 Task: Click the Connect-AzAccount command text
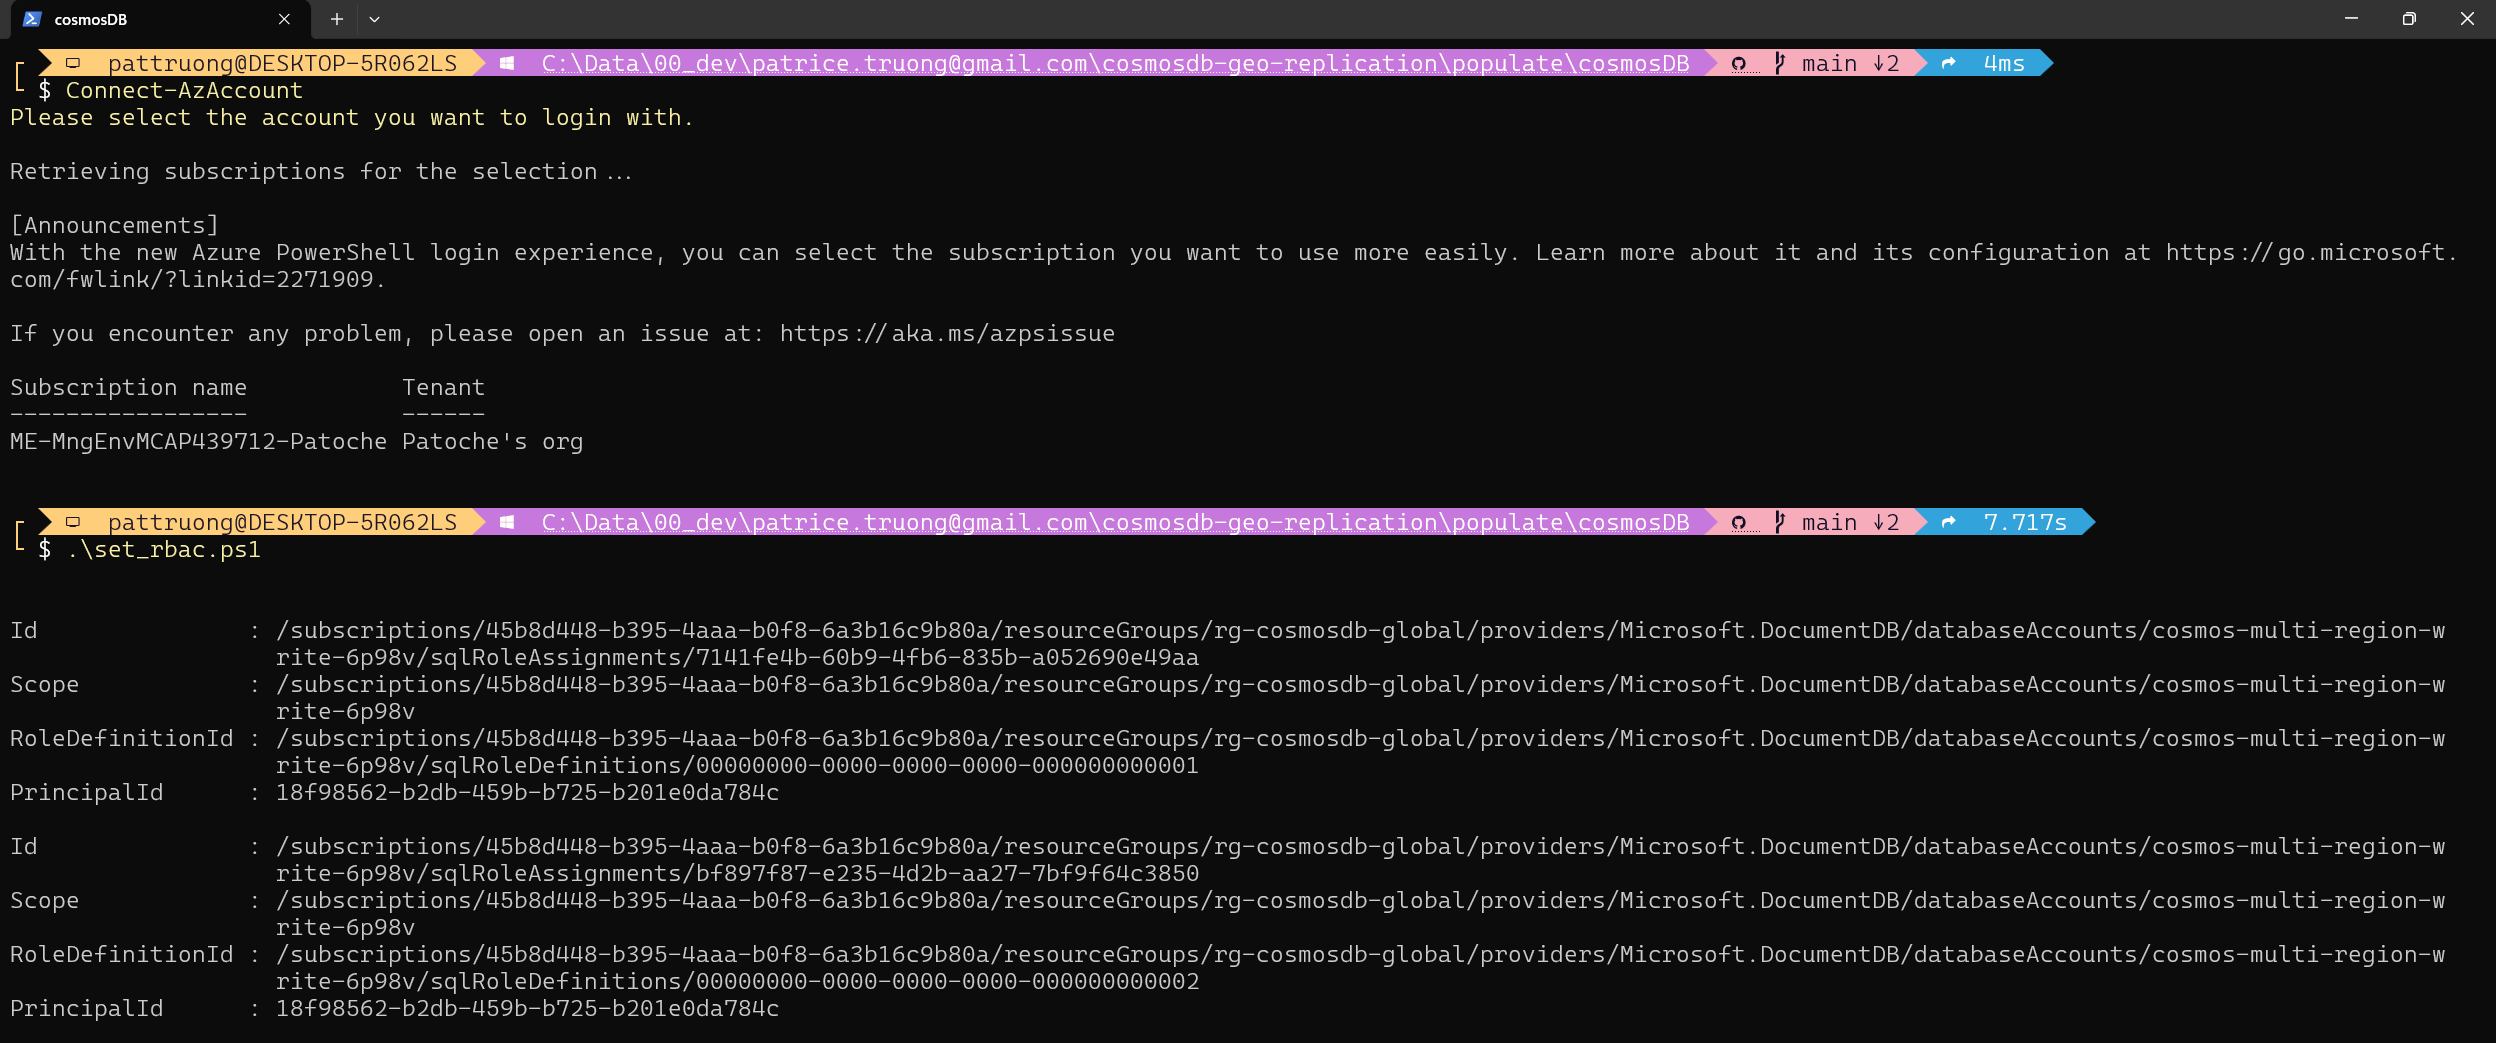[185, 90]
